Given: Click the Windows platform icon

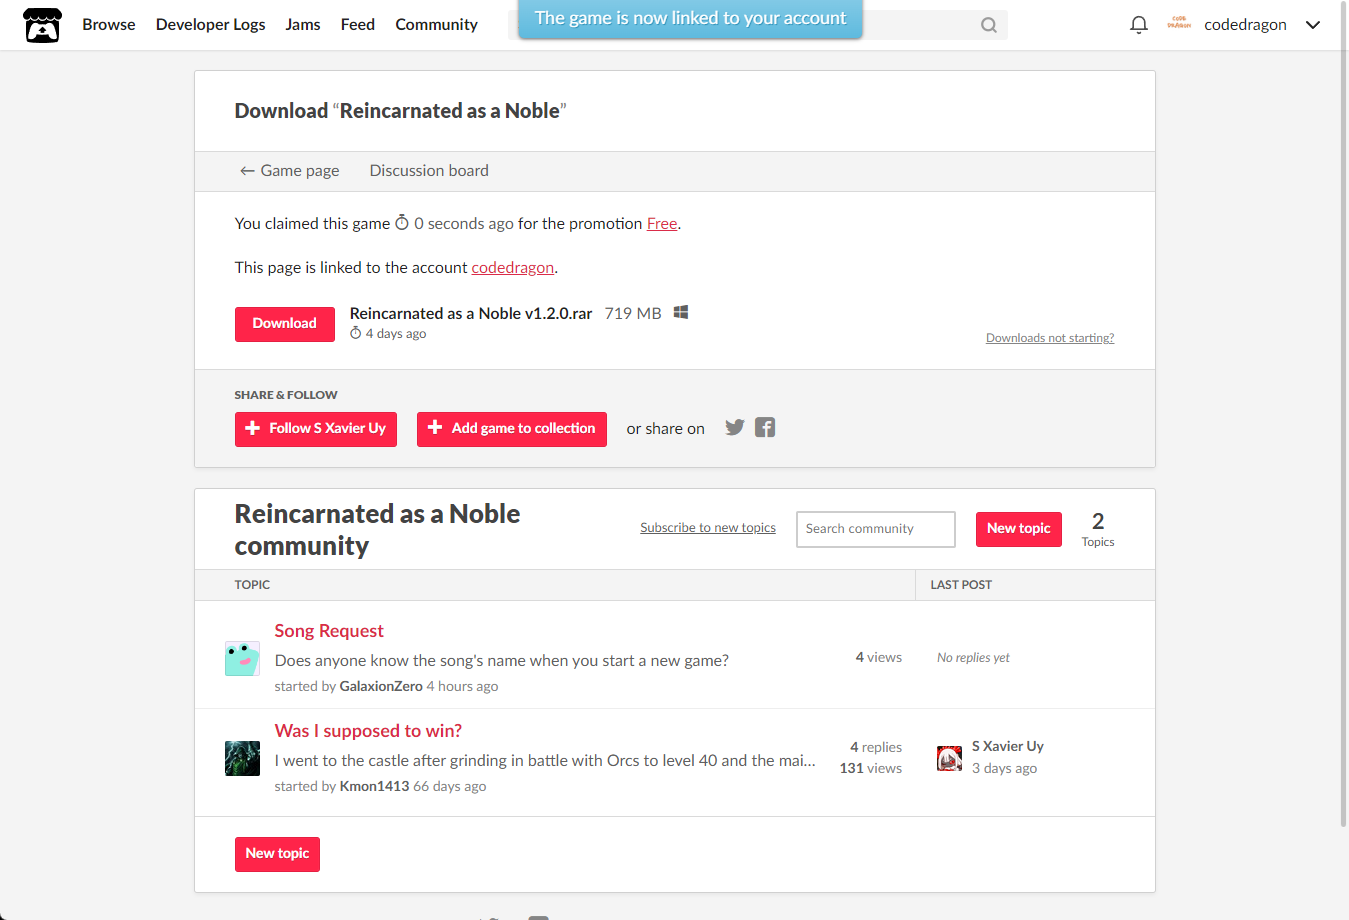Looking at the screenshot, I should (681, 313).
